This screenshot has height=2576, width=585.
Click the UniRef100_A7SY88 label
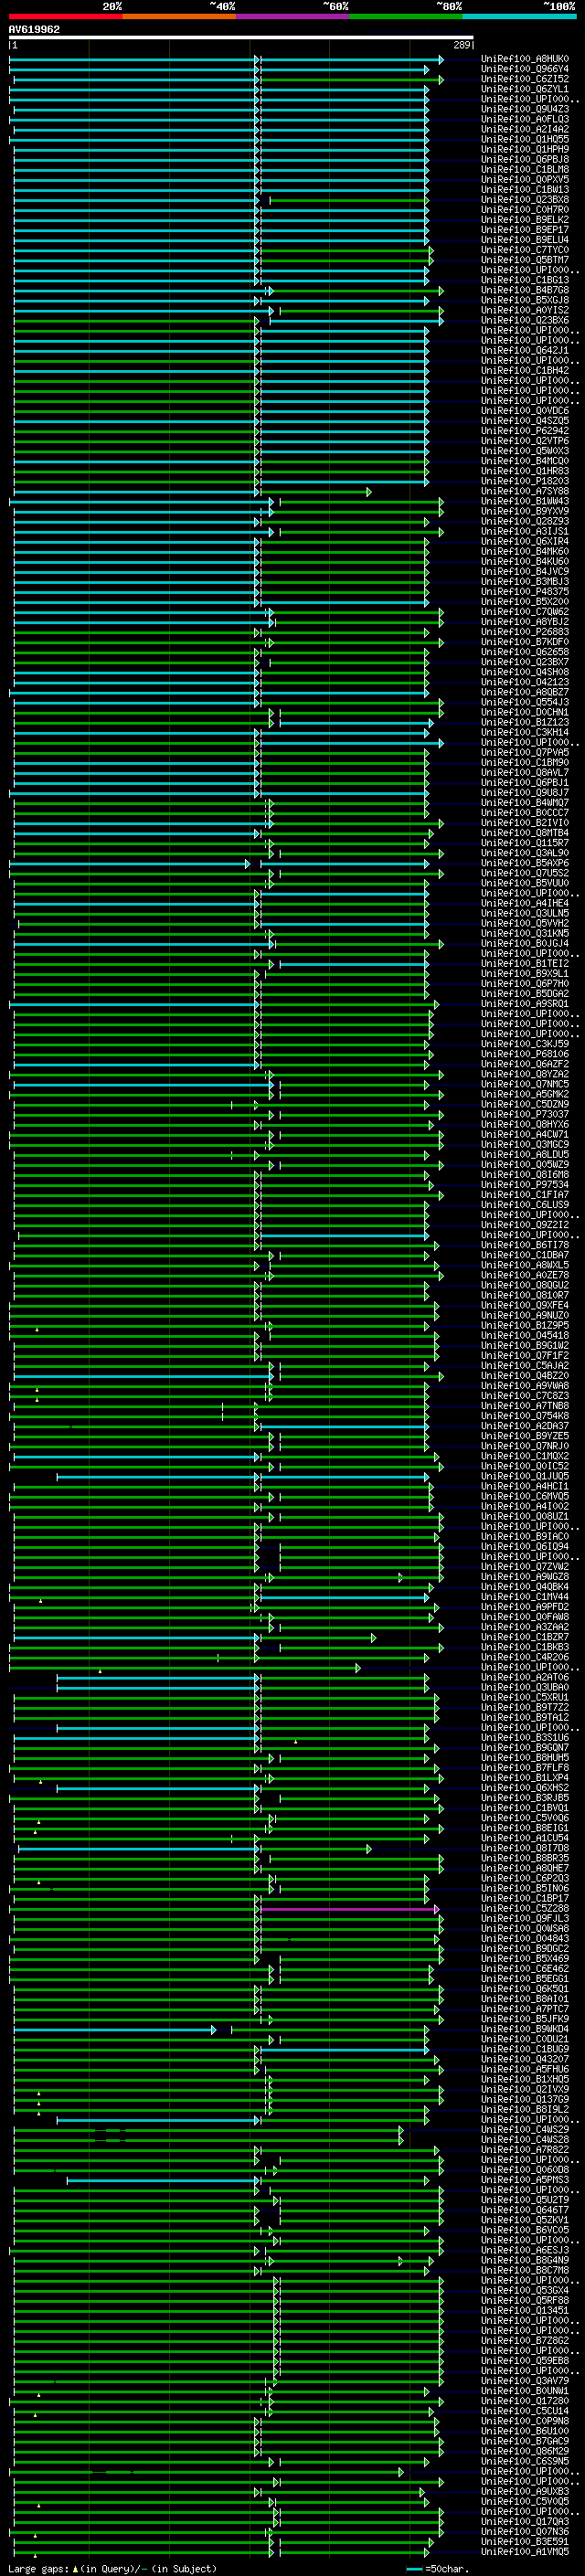point(525,491)
